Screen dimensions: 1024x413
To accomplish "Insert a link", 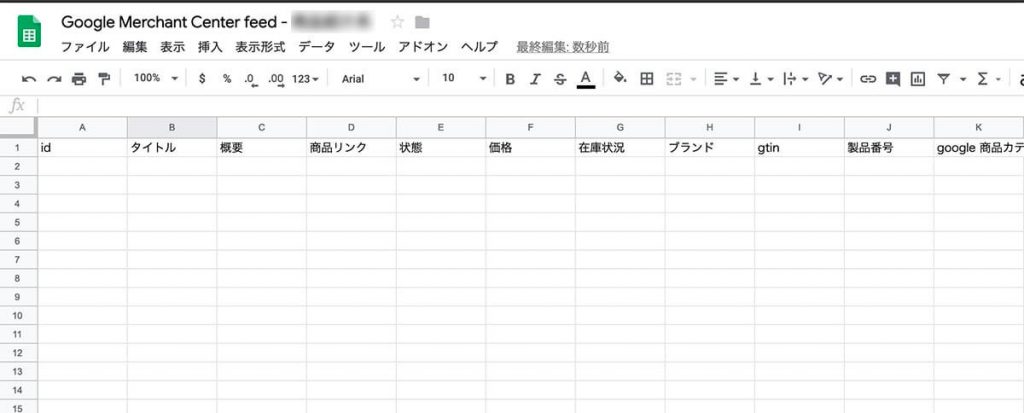I will click(867, 79).
